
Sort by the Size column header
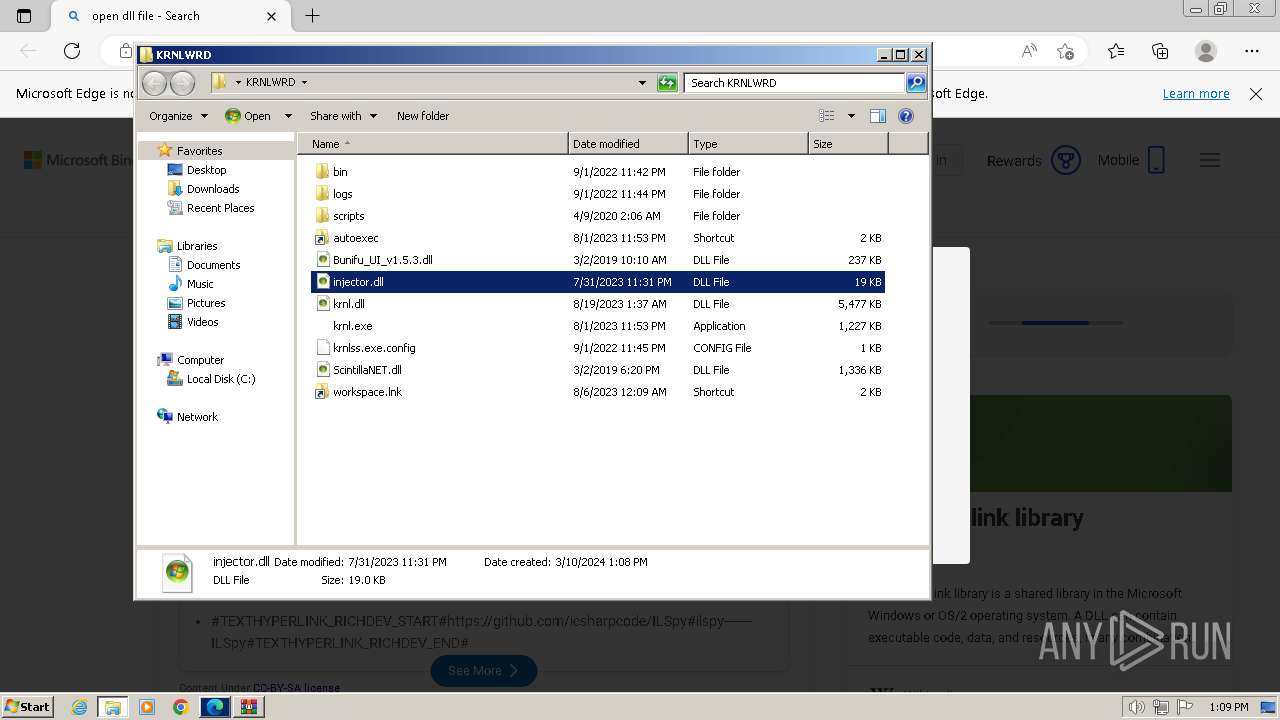848,144
